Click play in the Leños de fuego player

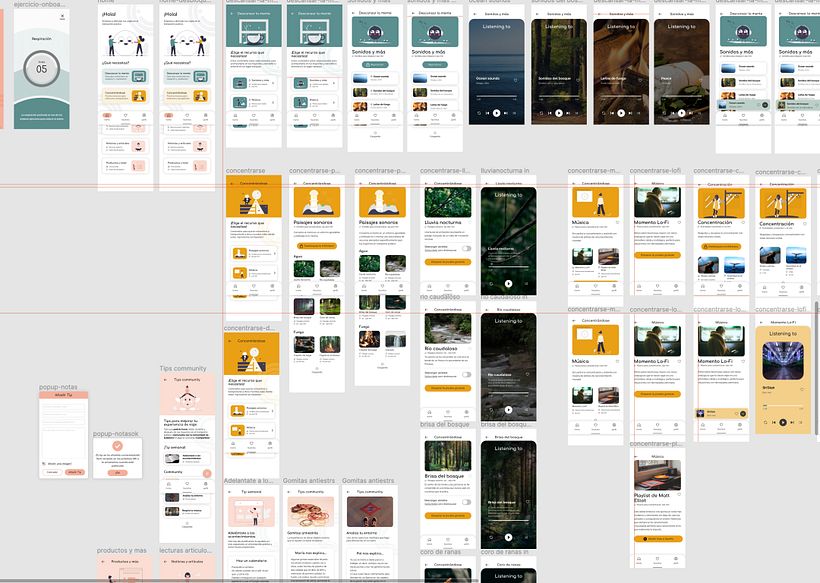621,113
